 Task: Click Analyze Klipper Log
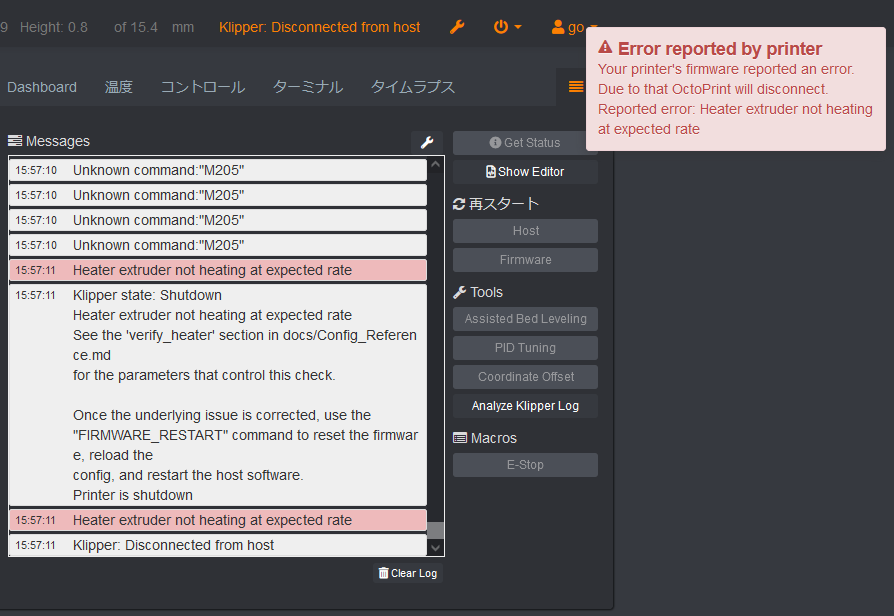(525, 406)
